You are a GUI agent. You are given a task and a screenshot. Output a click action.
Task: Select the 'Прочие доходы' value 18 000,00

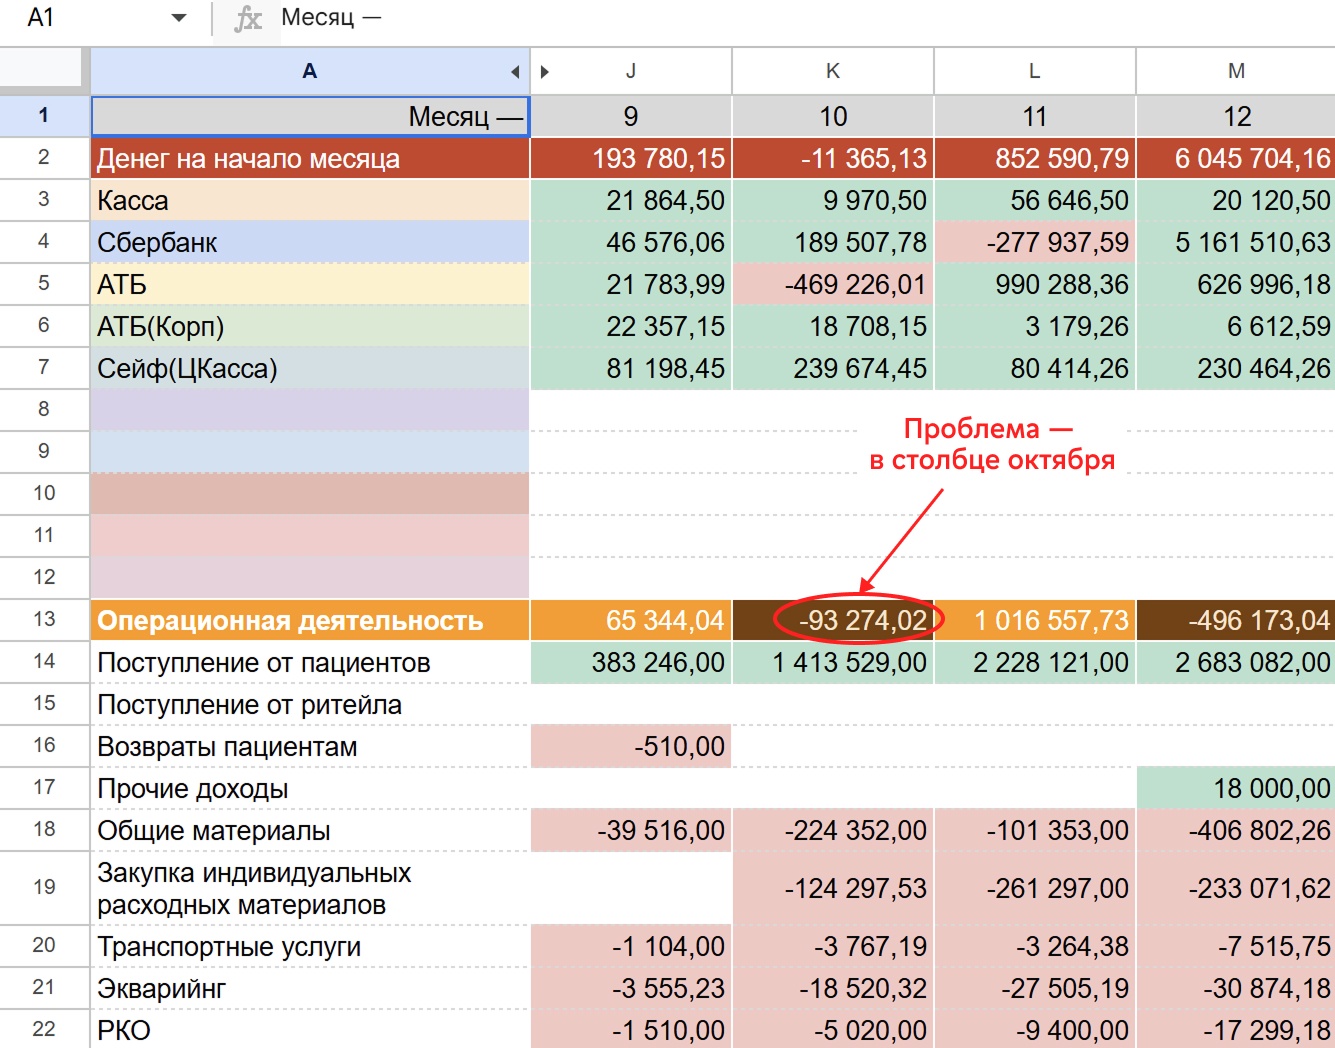pos(1236,789)
